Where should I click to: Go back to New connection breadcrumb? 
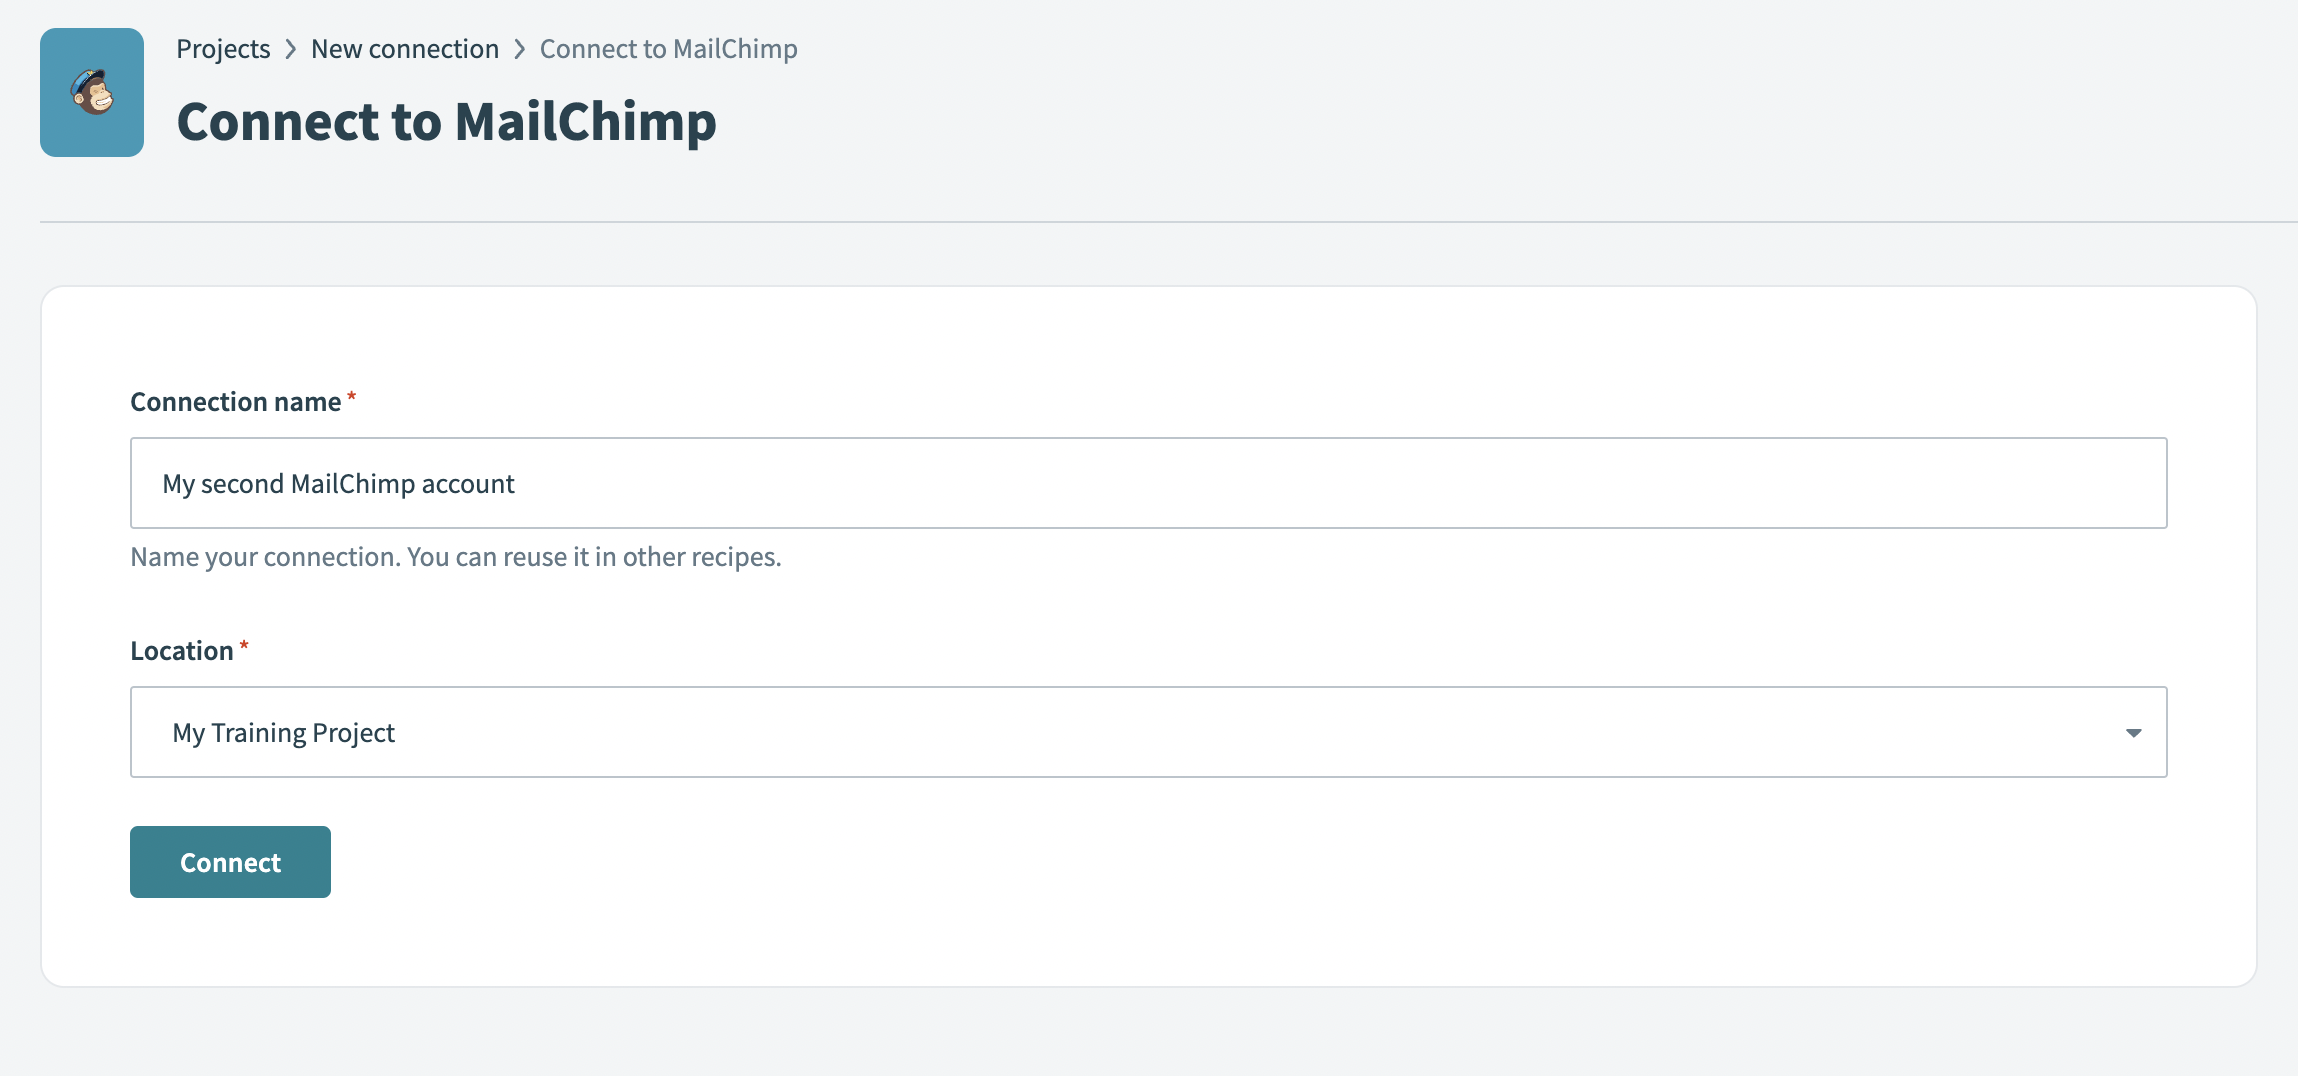click(405, 48)
